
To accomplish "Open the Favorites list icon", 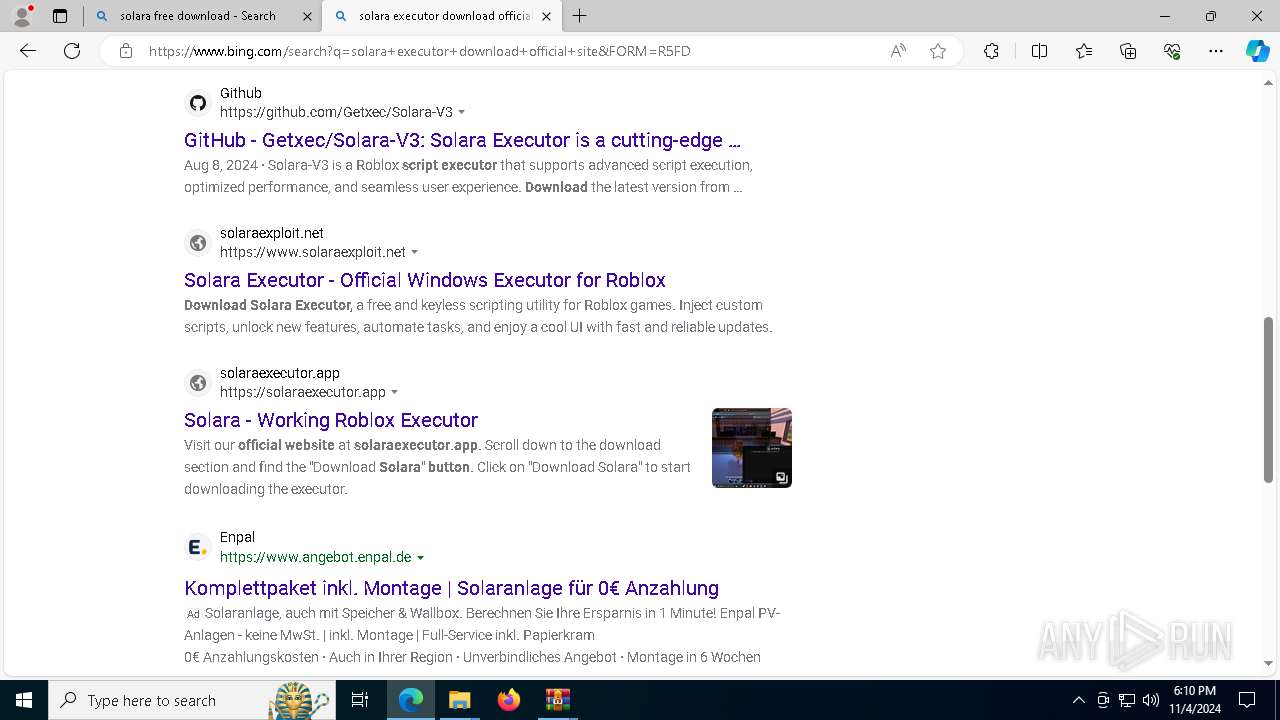I will tap(1084, 51).
